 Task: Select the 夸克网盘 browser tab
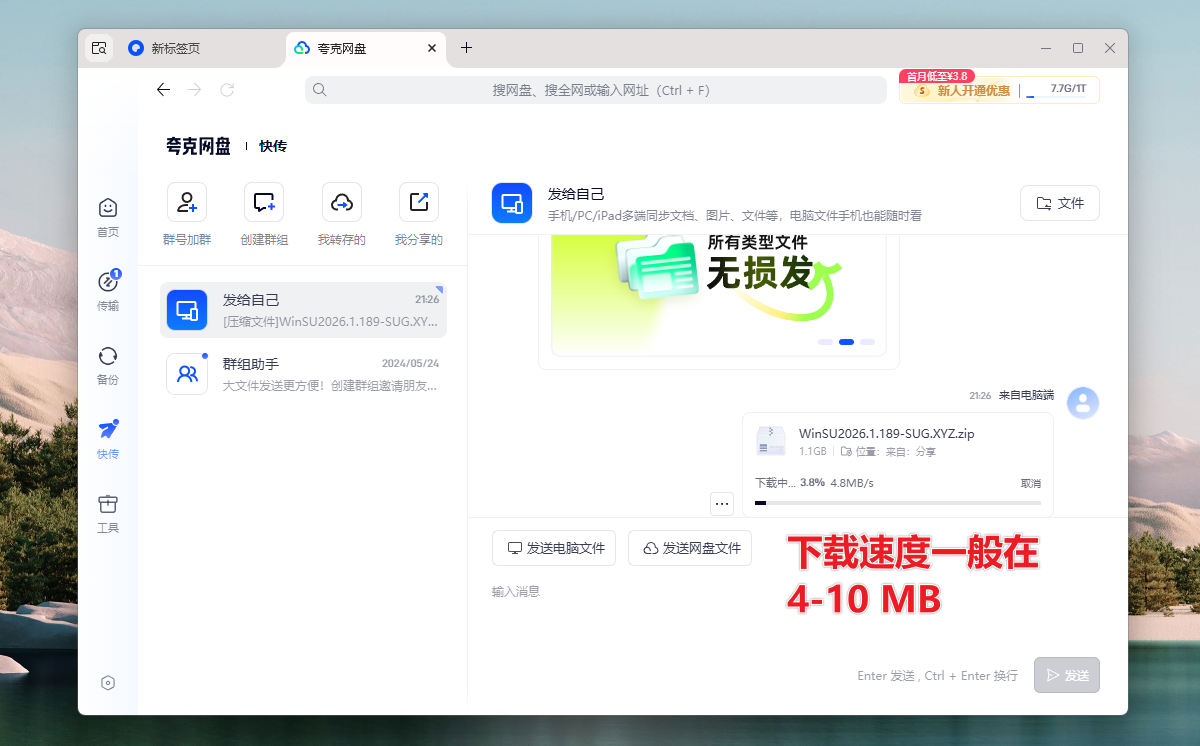click(x=341, y=48)
